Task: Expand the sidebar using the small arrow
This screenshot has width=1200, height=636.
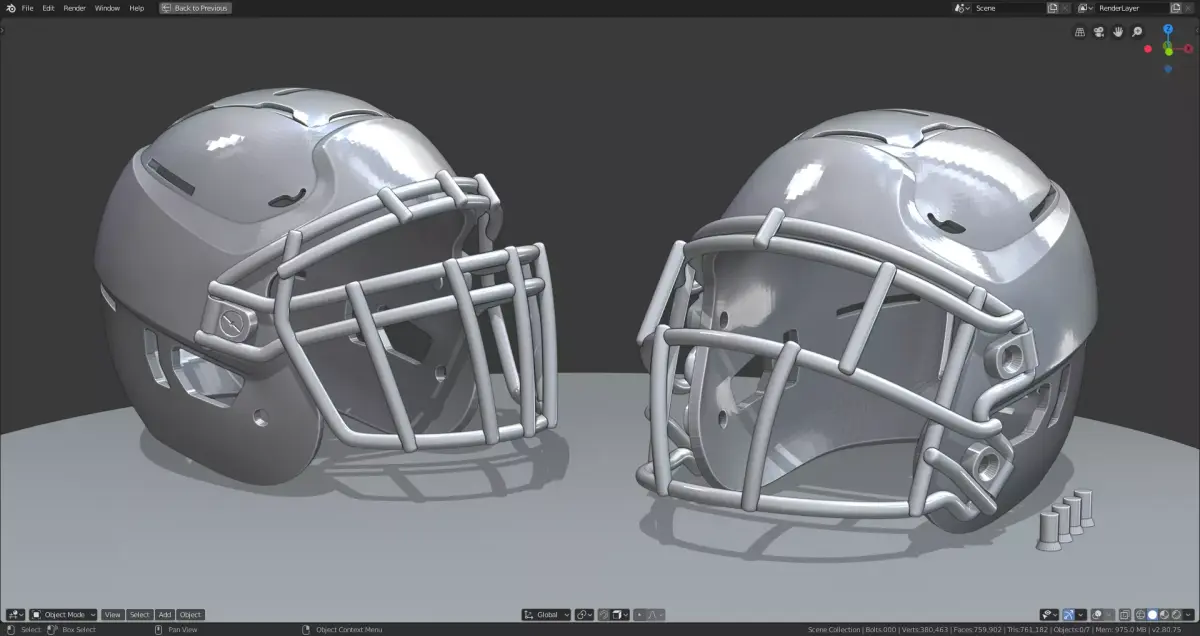Action: [x=1197, y=31]
